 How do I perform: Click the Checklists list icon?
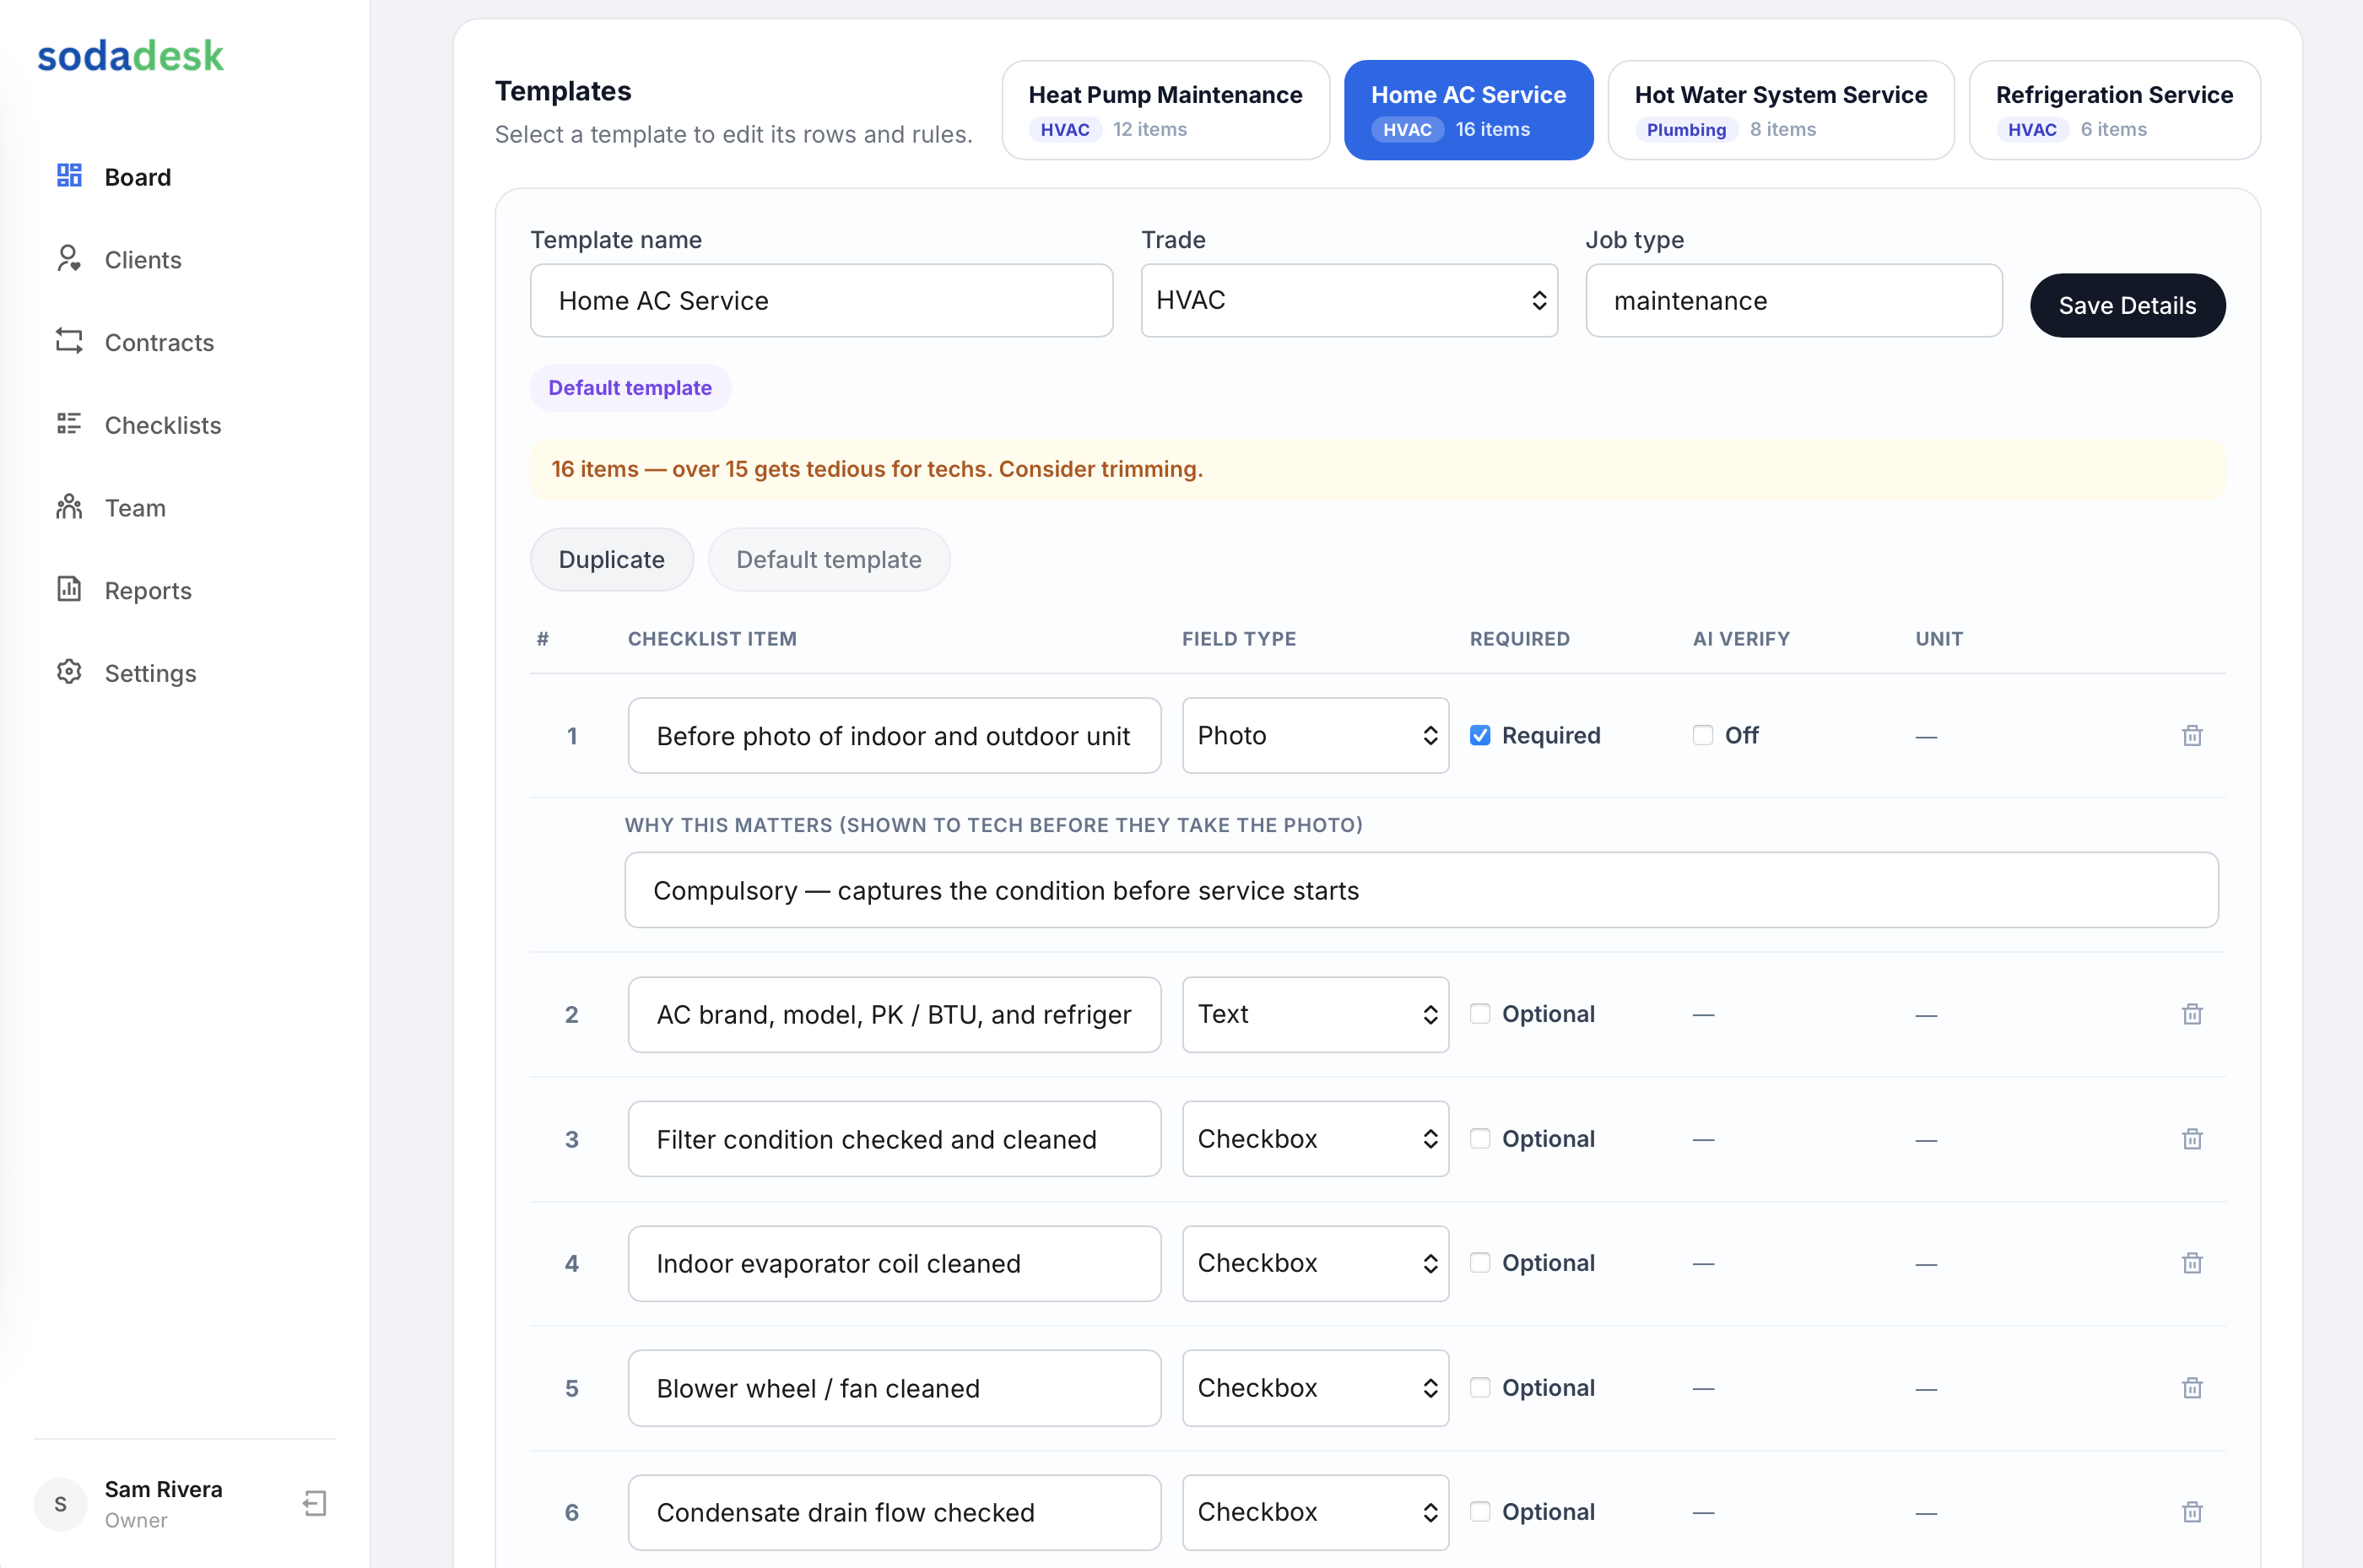click(x=69, y=424)
